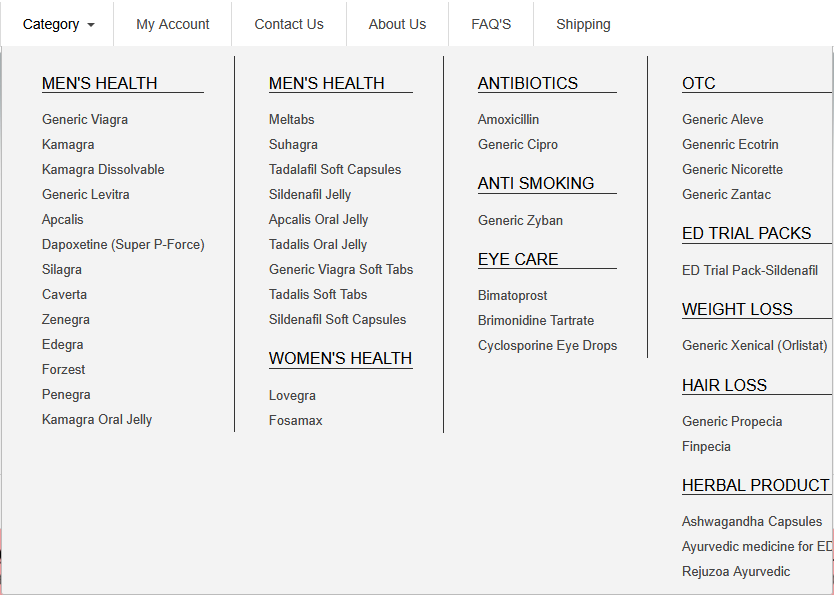The image size is (834, 595).
Task: Click Generic Nicorette
Action: point(732,170)
